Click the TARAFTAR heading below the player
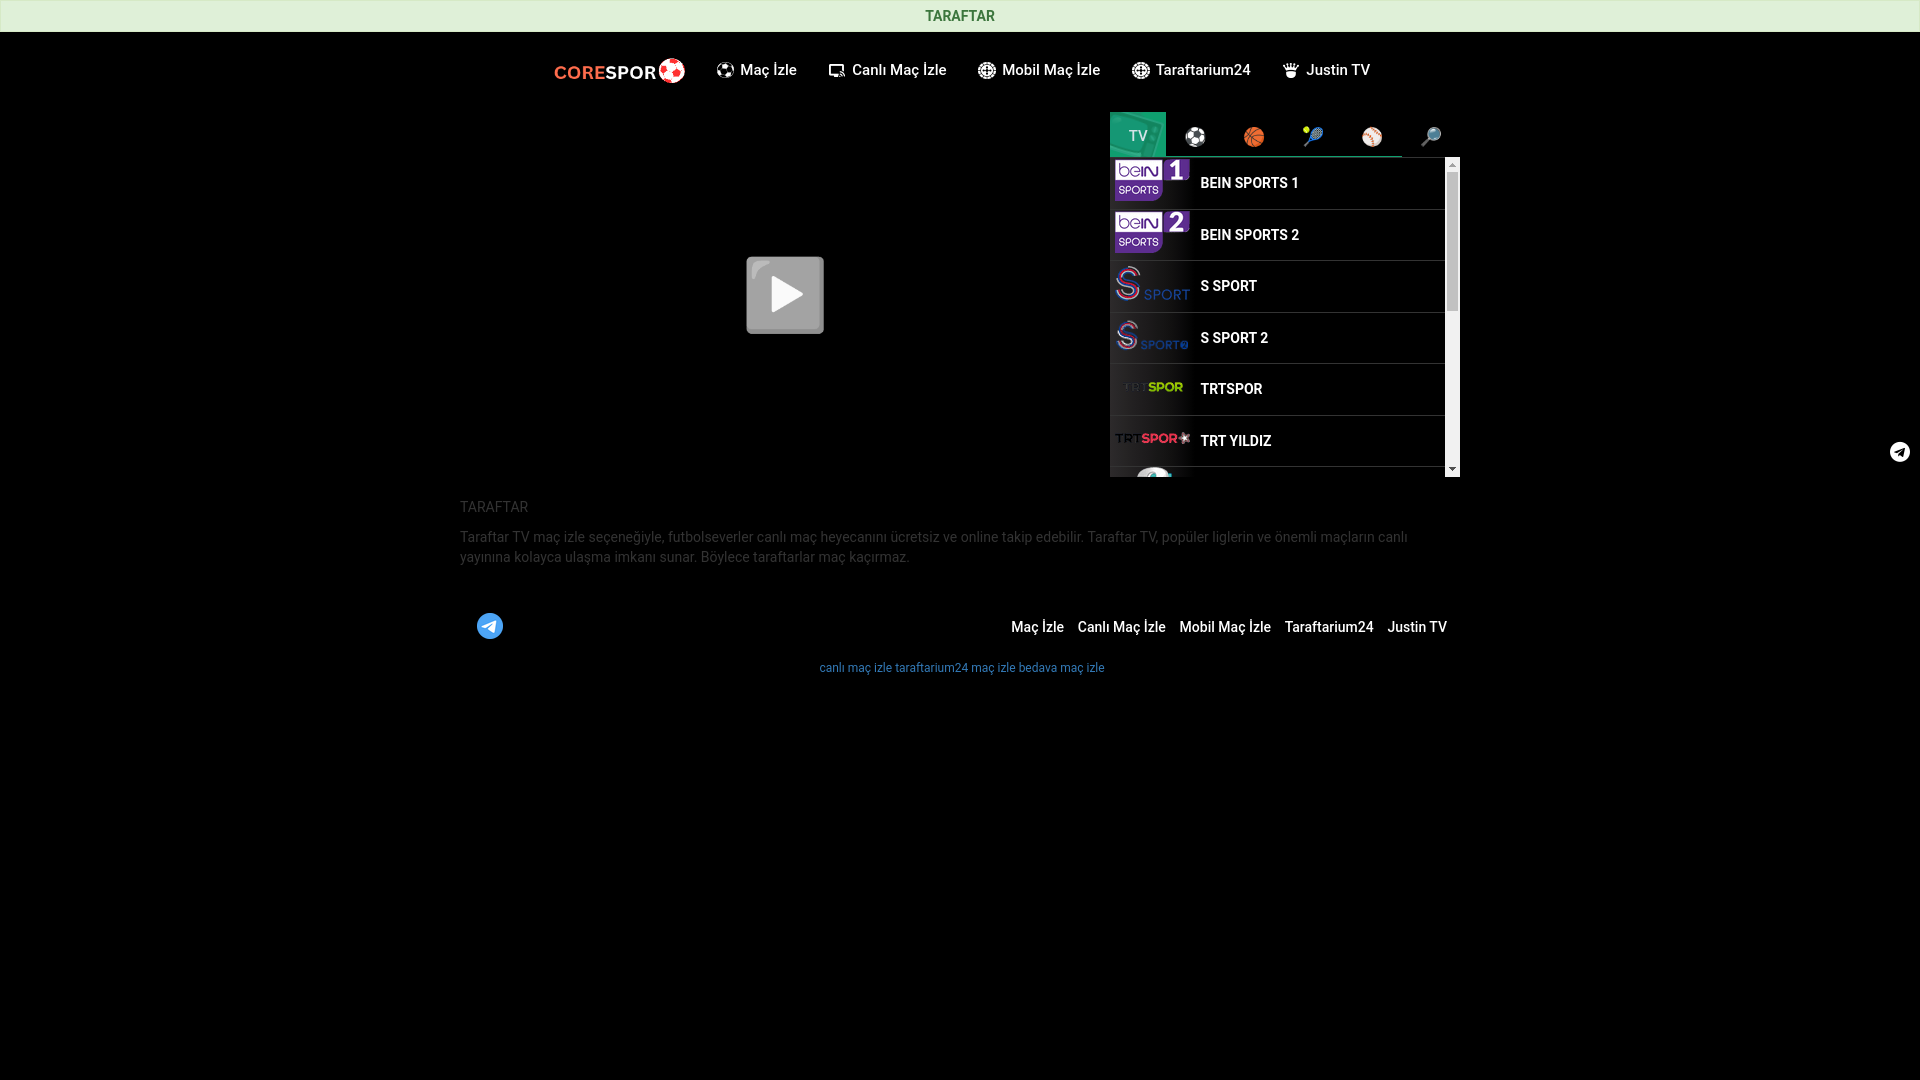1920x1080 pixels. [494, 507]
